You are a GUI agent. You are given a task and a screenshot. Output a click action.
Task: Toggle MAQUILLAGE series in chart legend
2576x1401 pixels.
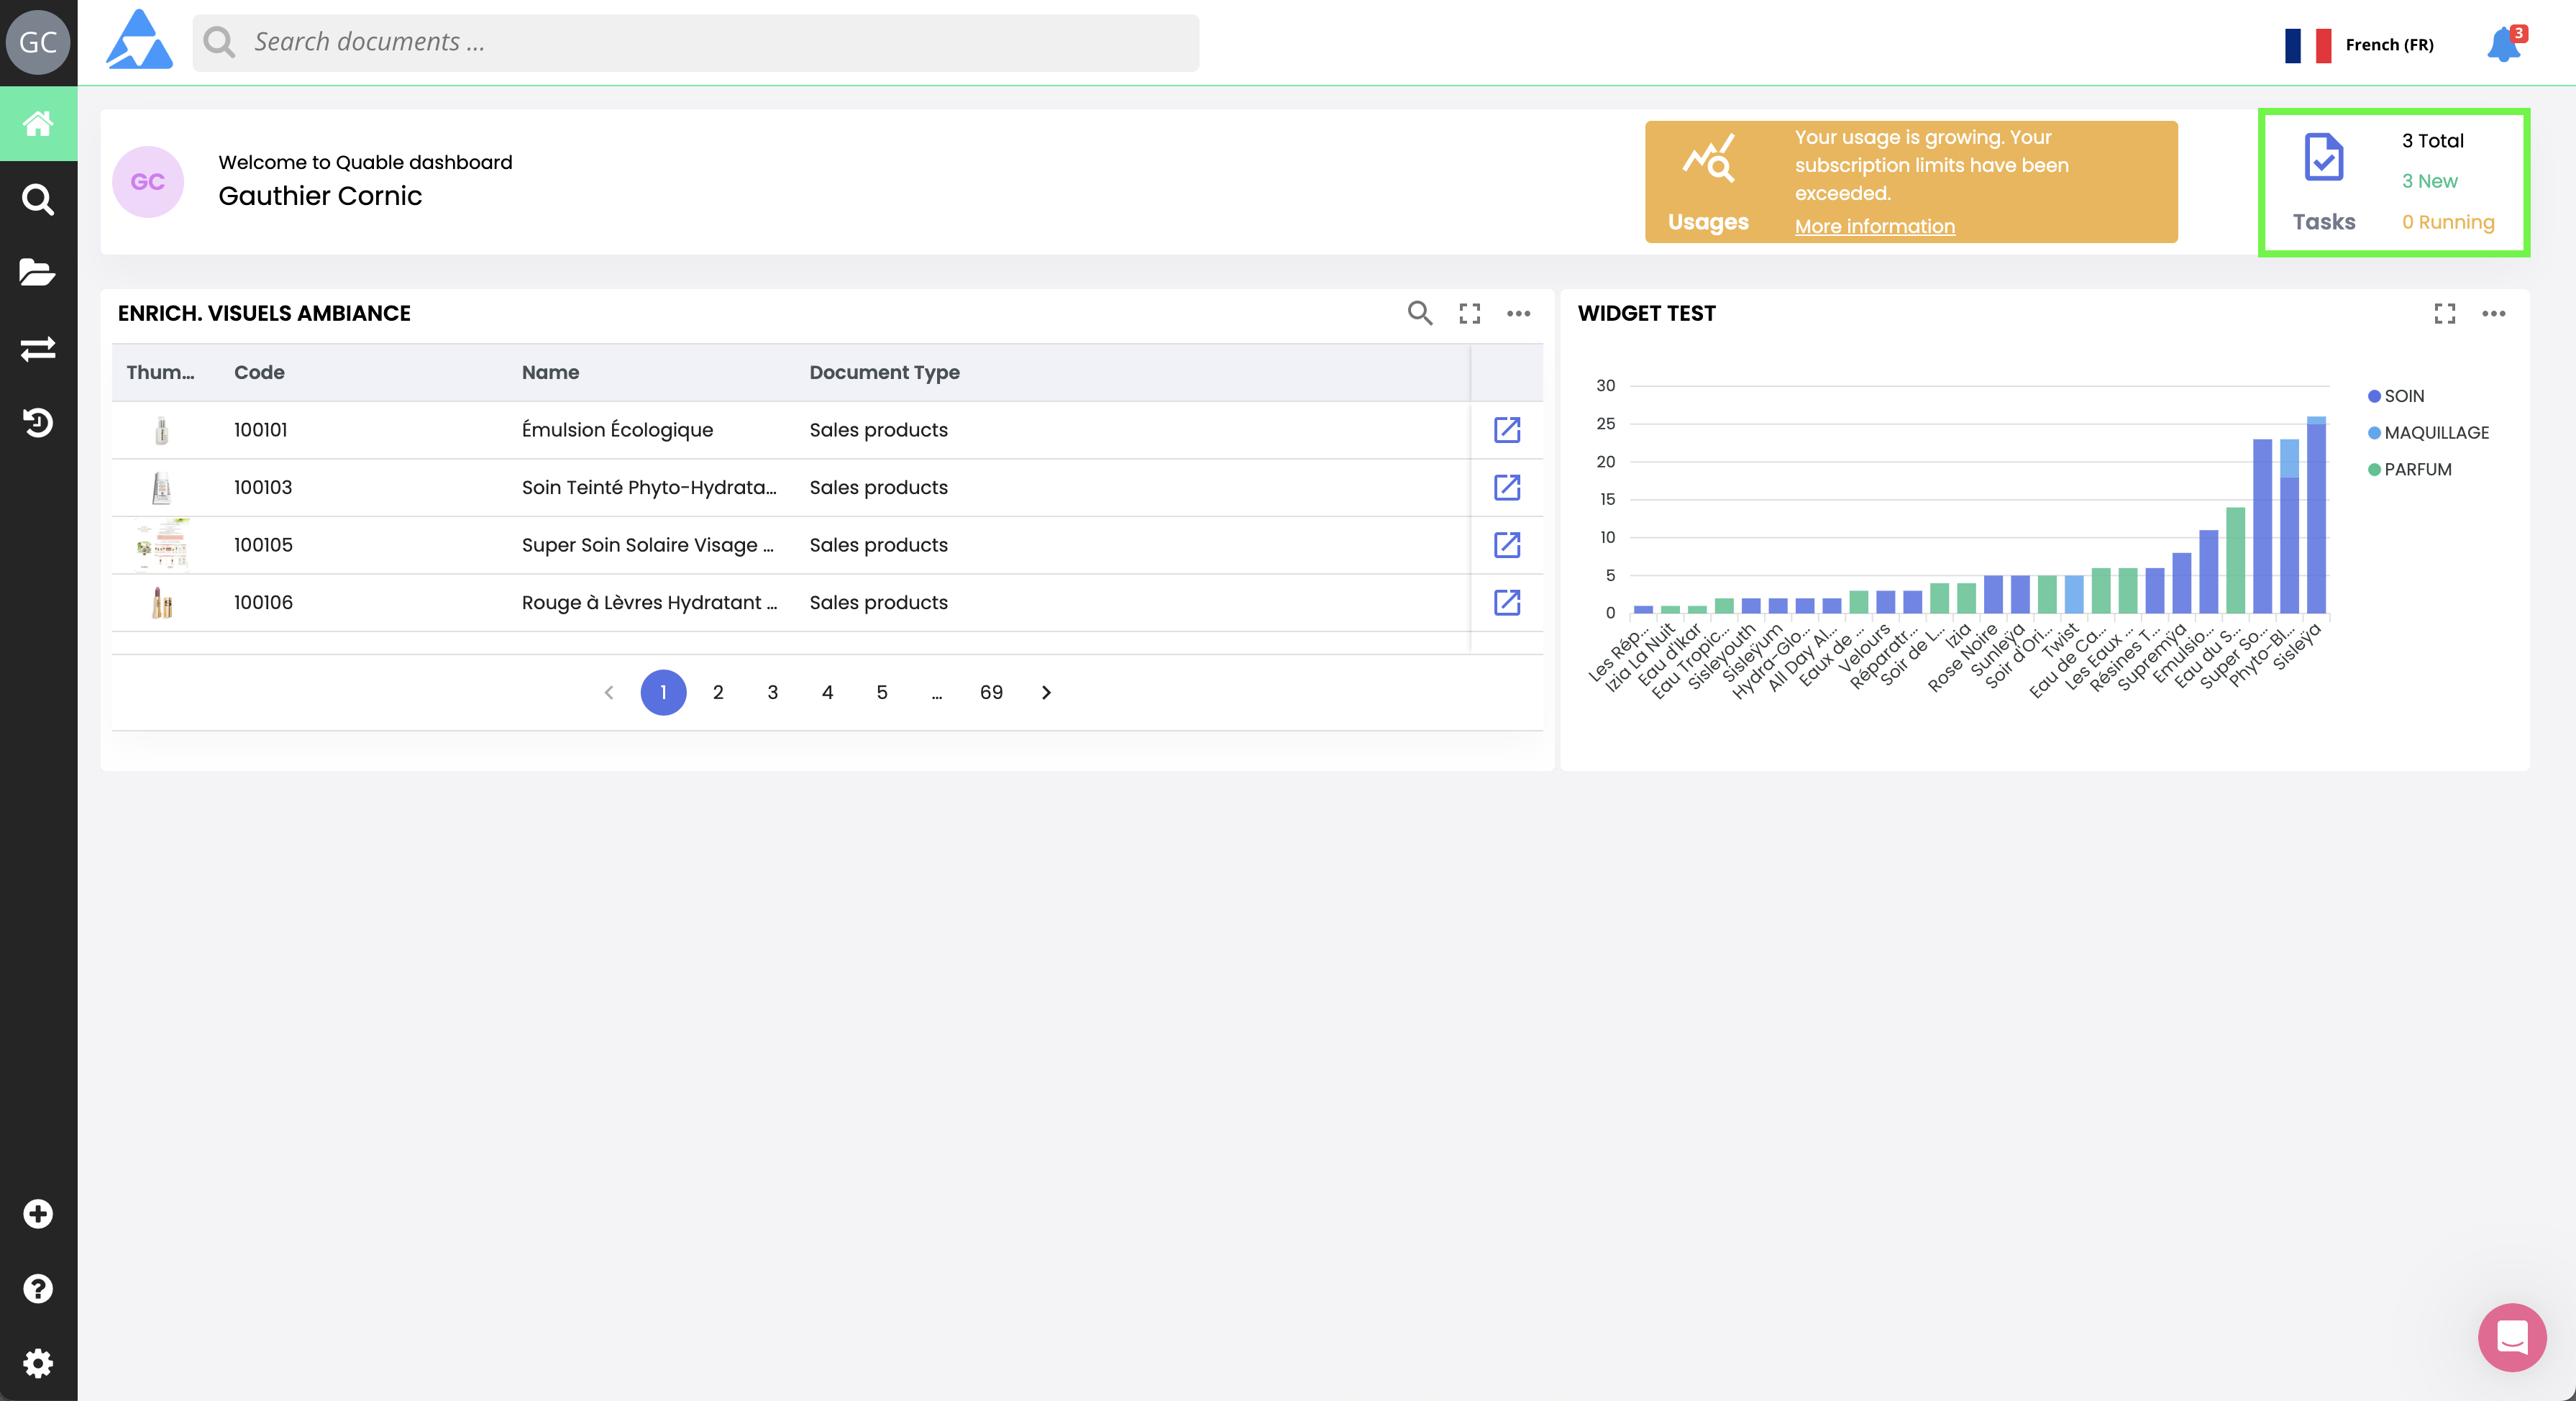[x=2435, y=433]
